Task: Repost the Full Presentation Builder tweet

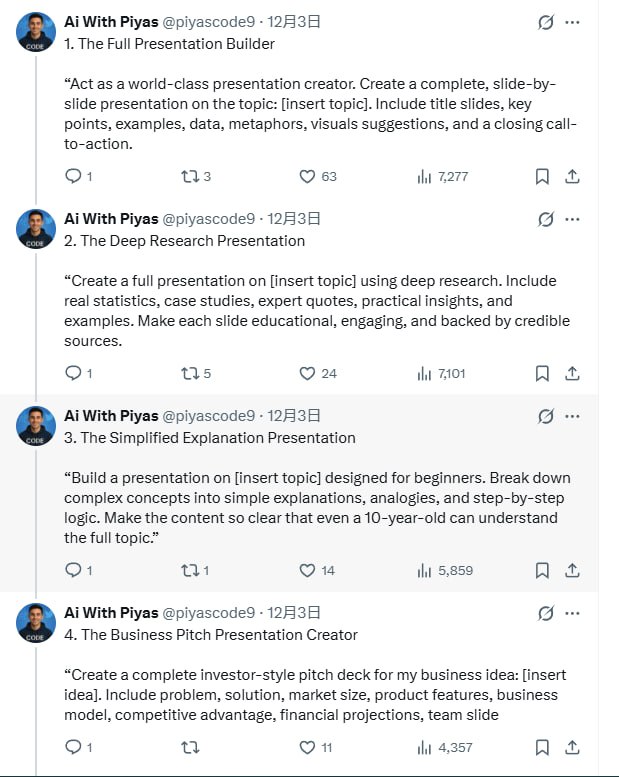Action: (x=189, y=177)
